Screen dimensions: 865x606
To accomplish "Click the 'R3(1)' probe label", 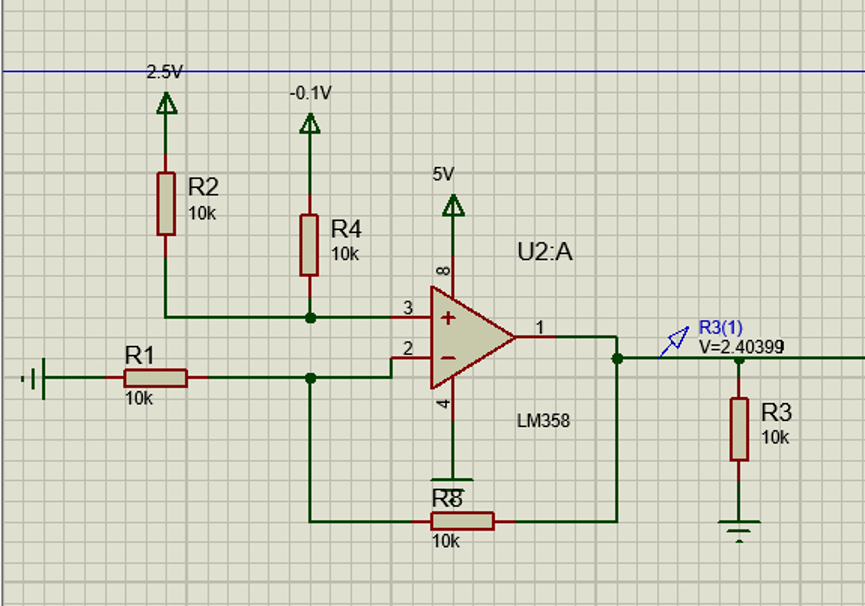I will point(720,328).
